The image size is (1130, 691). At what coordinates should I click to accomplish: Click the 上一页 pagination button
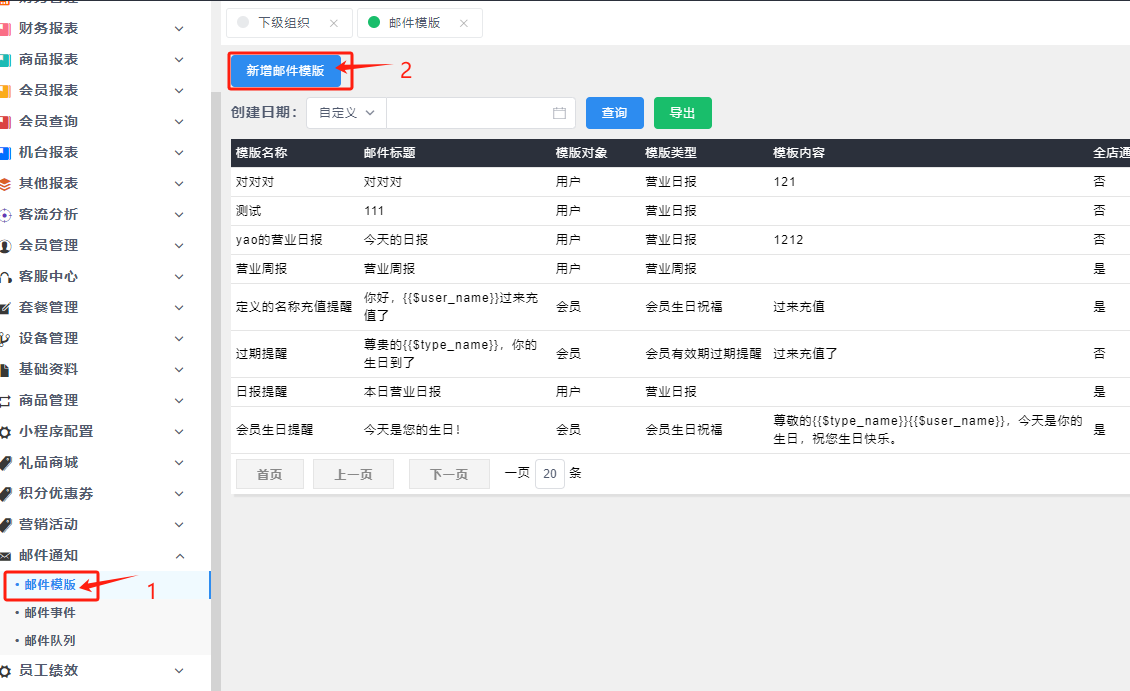(x=353, y=474)
